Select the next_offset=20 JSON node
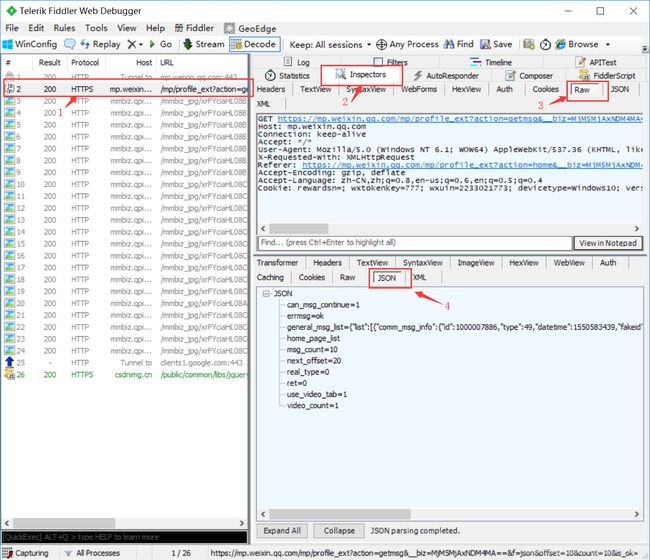Viewport: 650px width, 560px height. (x=314, y=361)
